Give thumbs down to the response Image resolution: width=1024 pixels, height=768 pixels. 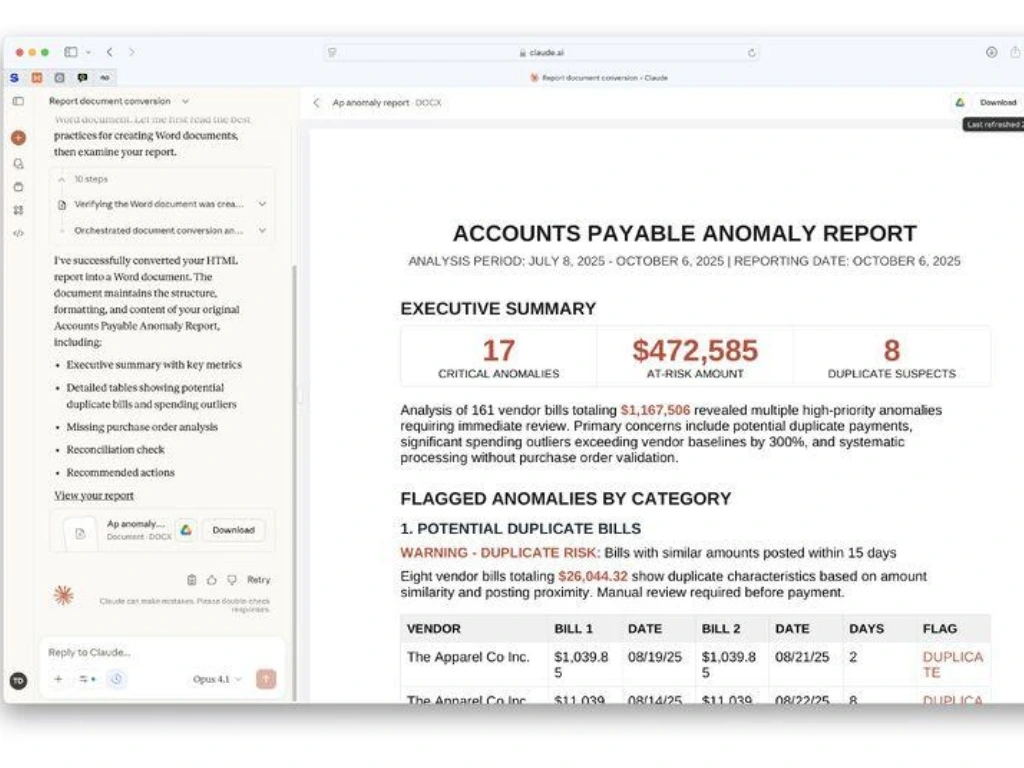pyautogui.click(x=232, y=580)
